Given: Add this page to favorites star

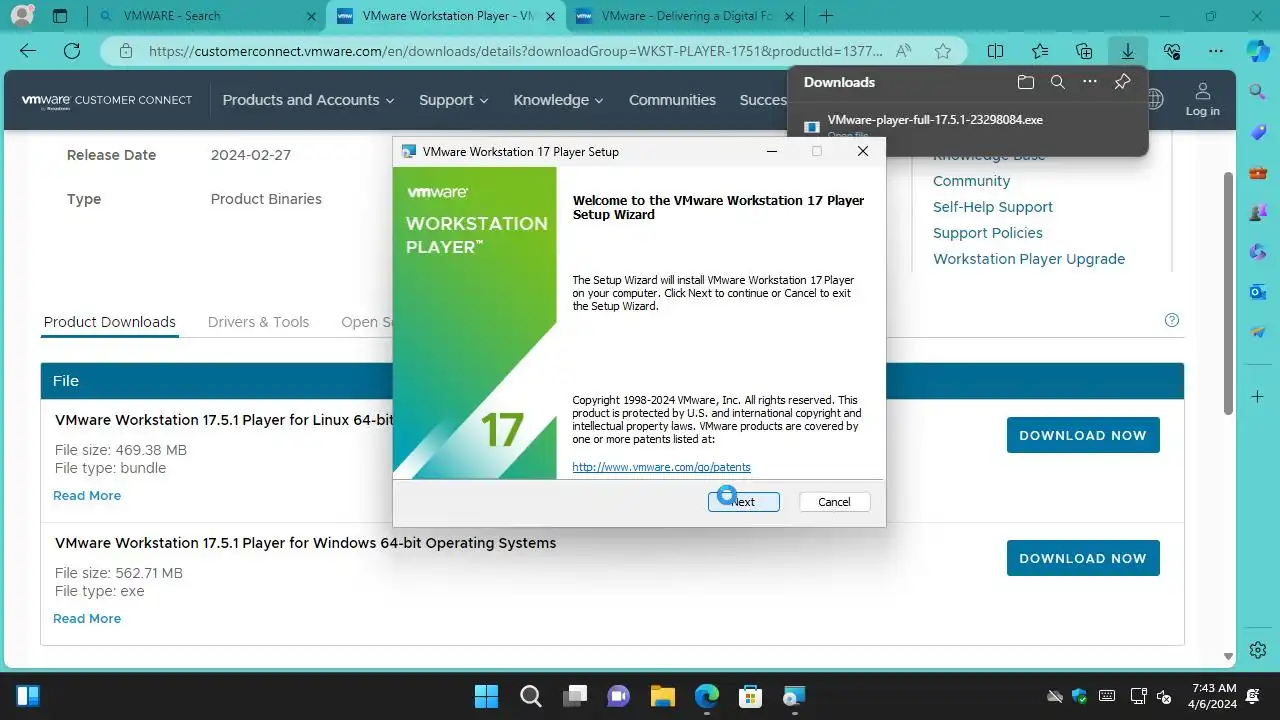Looking at the screenshot, I should tap(943, 51).
